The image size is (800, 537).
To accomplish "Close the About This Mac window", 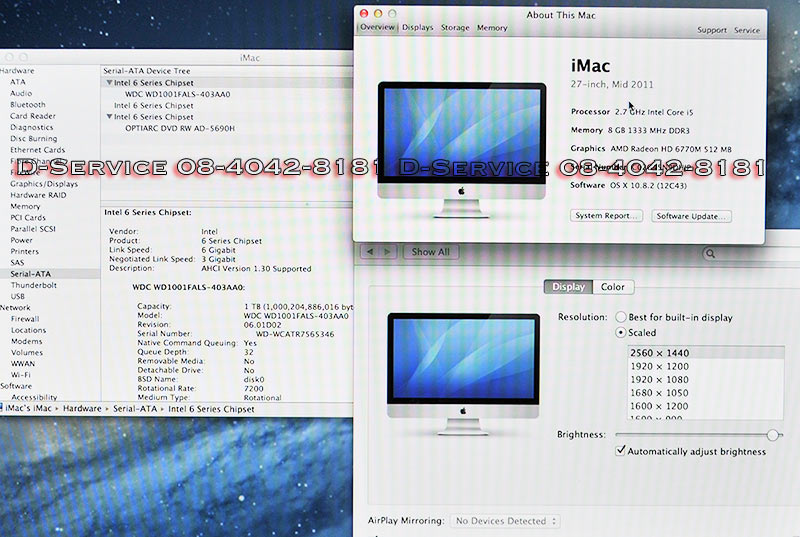I will click(x=364, y=14).
